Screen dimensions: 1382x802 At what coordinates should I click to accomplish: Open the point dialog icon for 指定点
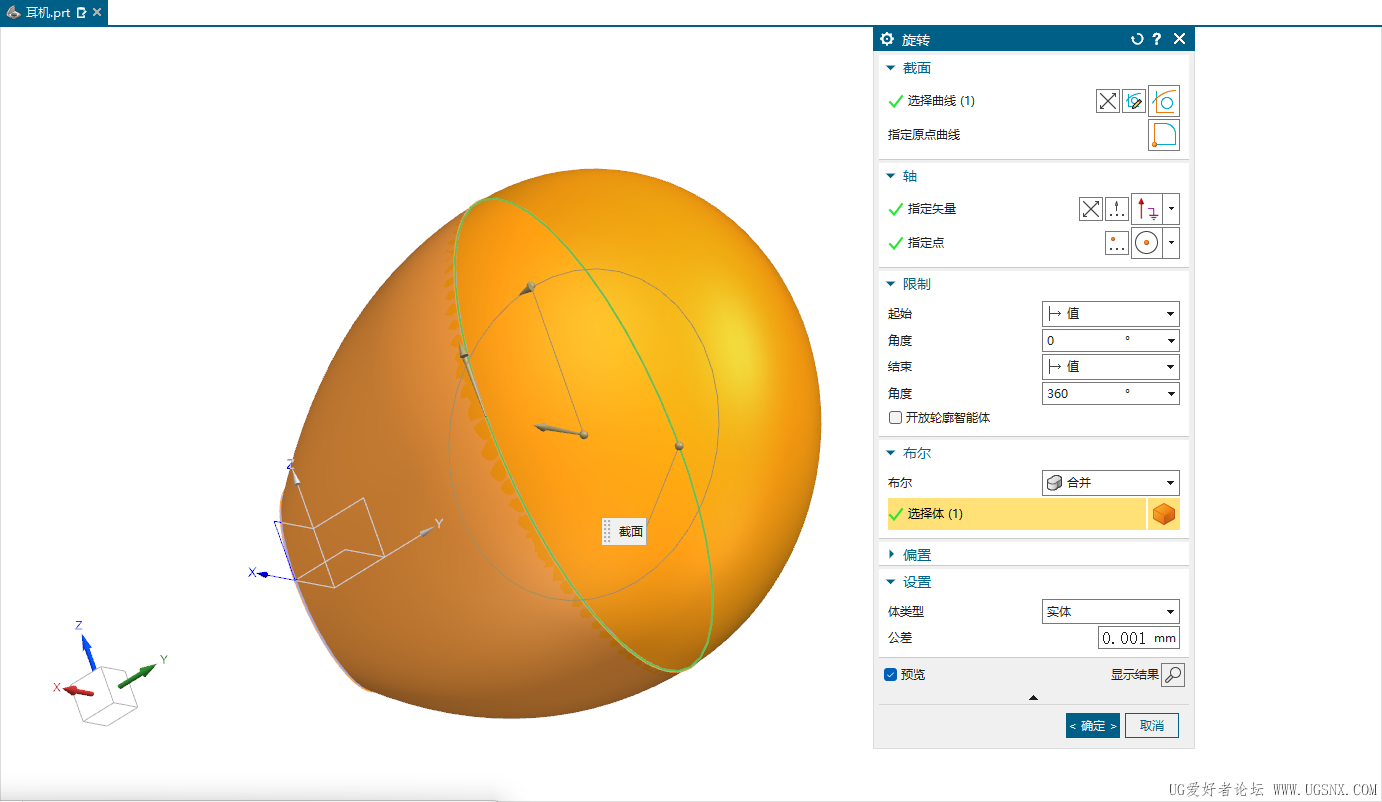click(1116, 243)
